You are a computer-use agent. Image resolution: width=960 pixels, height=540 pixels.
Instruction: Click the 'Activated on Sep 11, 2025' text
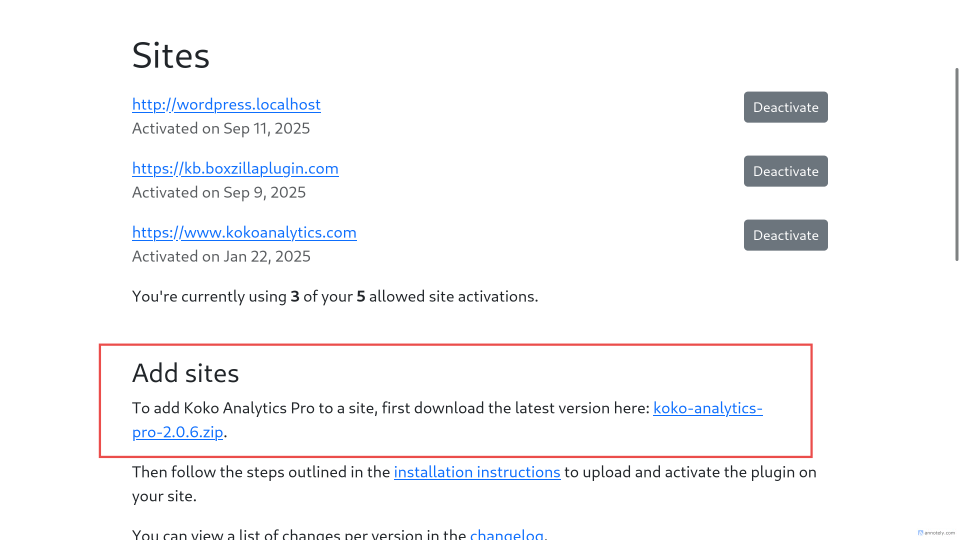click(221, 129)
